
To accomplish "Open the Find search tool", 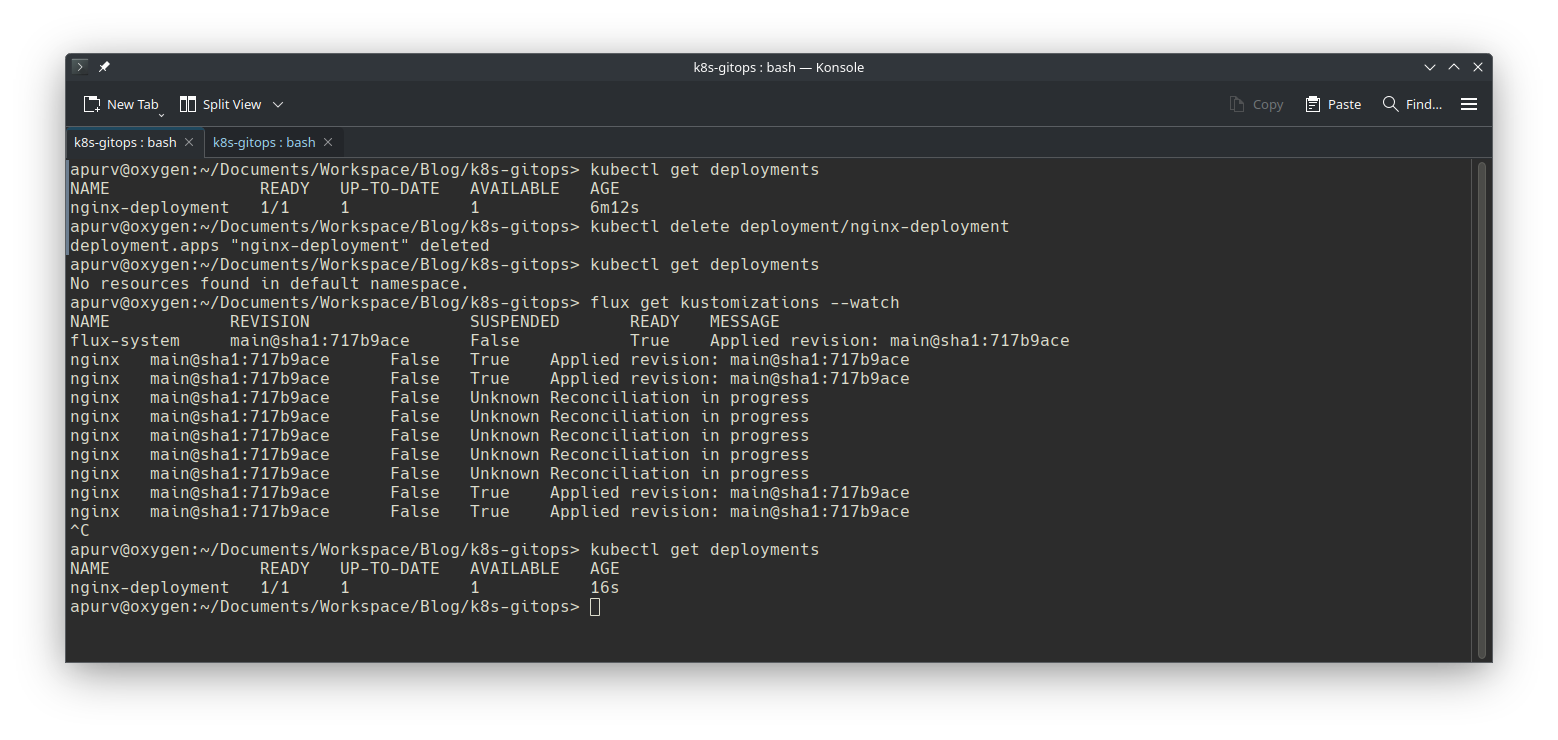I will (x=1412, y=104).
